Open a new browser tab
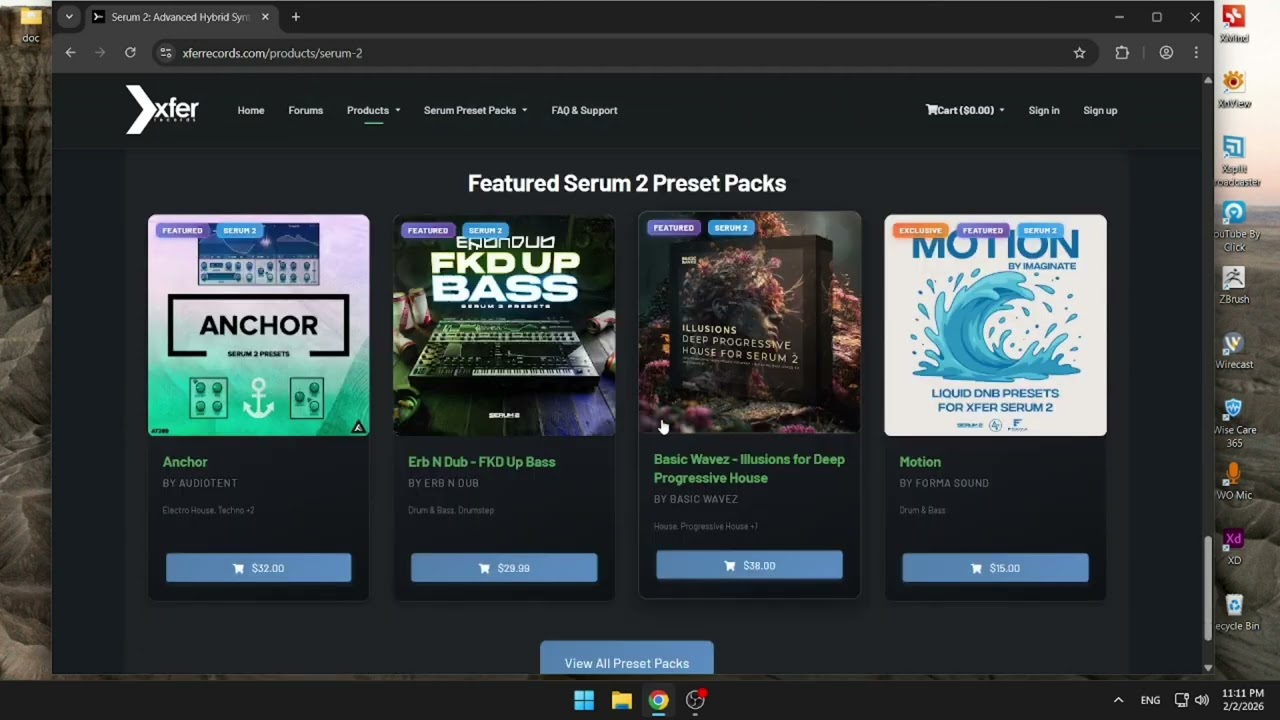Screen dimensions: 1280x720 point(295,17)
